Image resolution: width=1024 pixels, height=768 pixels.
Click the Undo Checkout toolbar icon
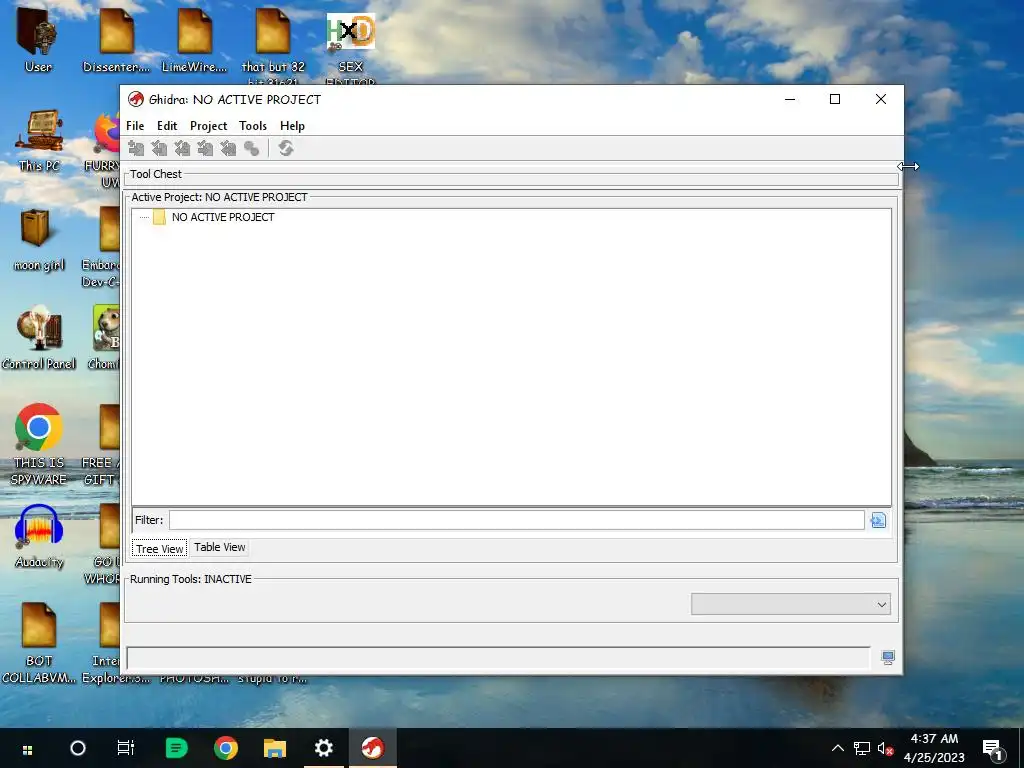pos(228,149)
